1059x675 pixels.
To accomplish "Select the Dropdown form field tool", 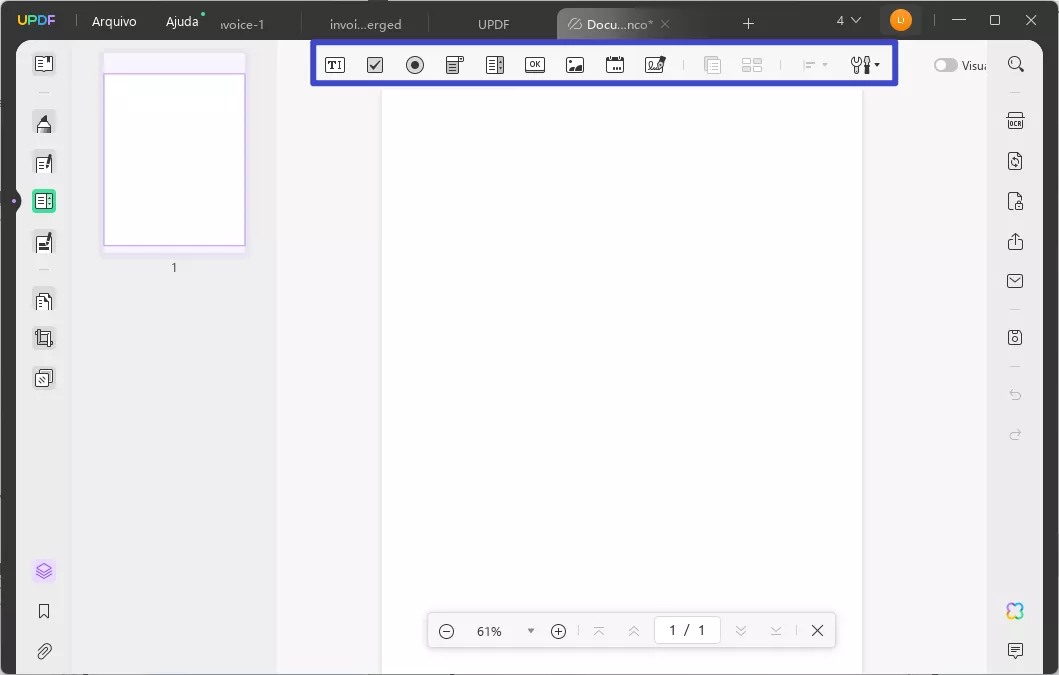I will 455,65.
